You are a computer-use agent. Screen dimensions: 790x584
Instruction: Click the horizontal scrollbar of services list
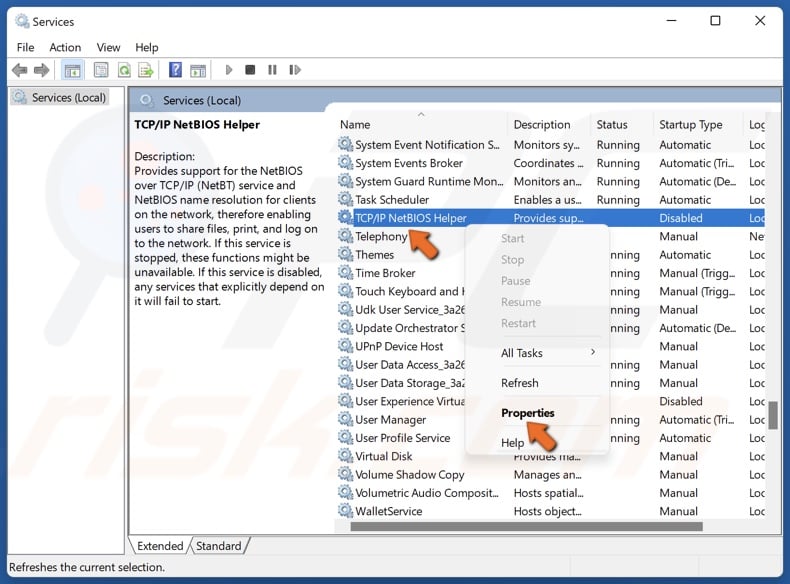[x=526, y=527]
